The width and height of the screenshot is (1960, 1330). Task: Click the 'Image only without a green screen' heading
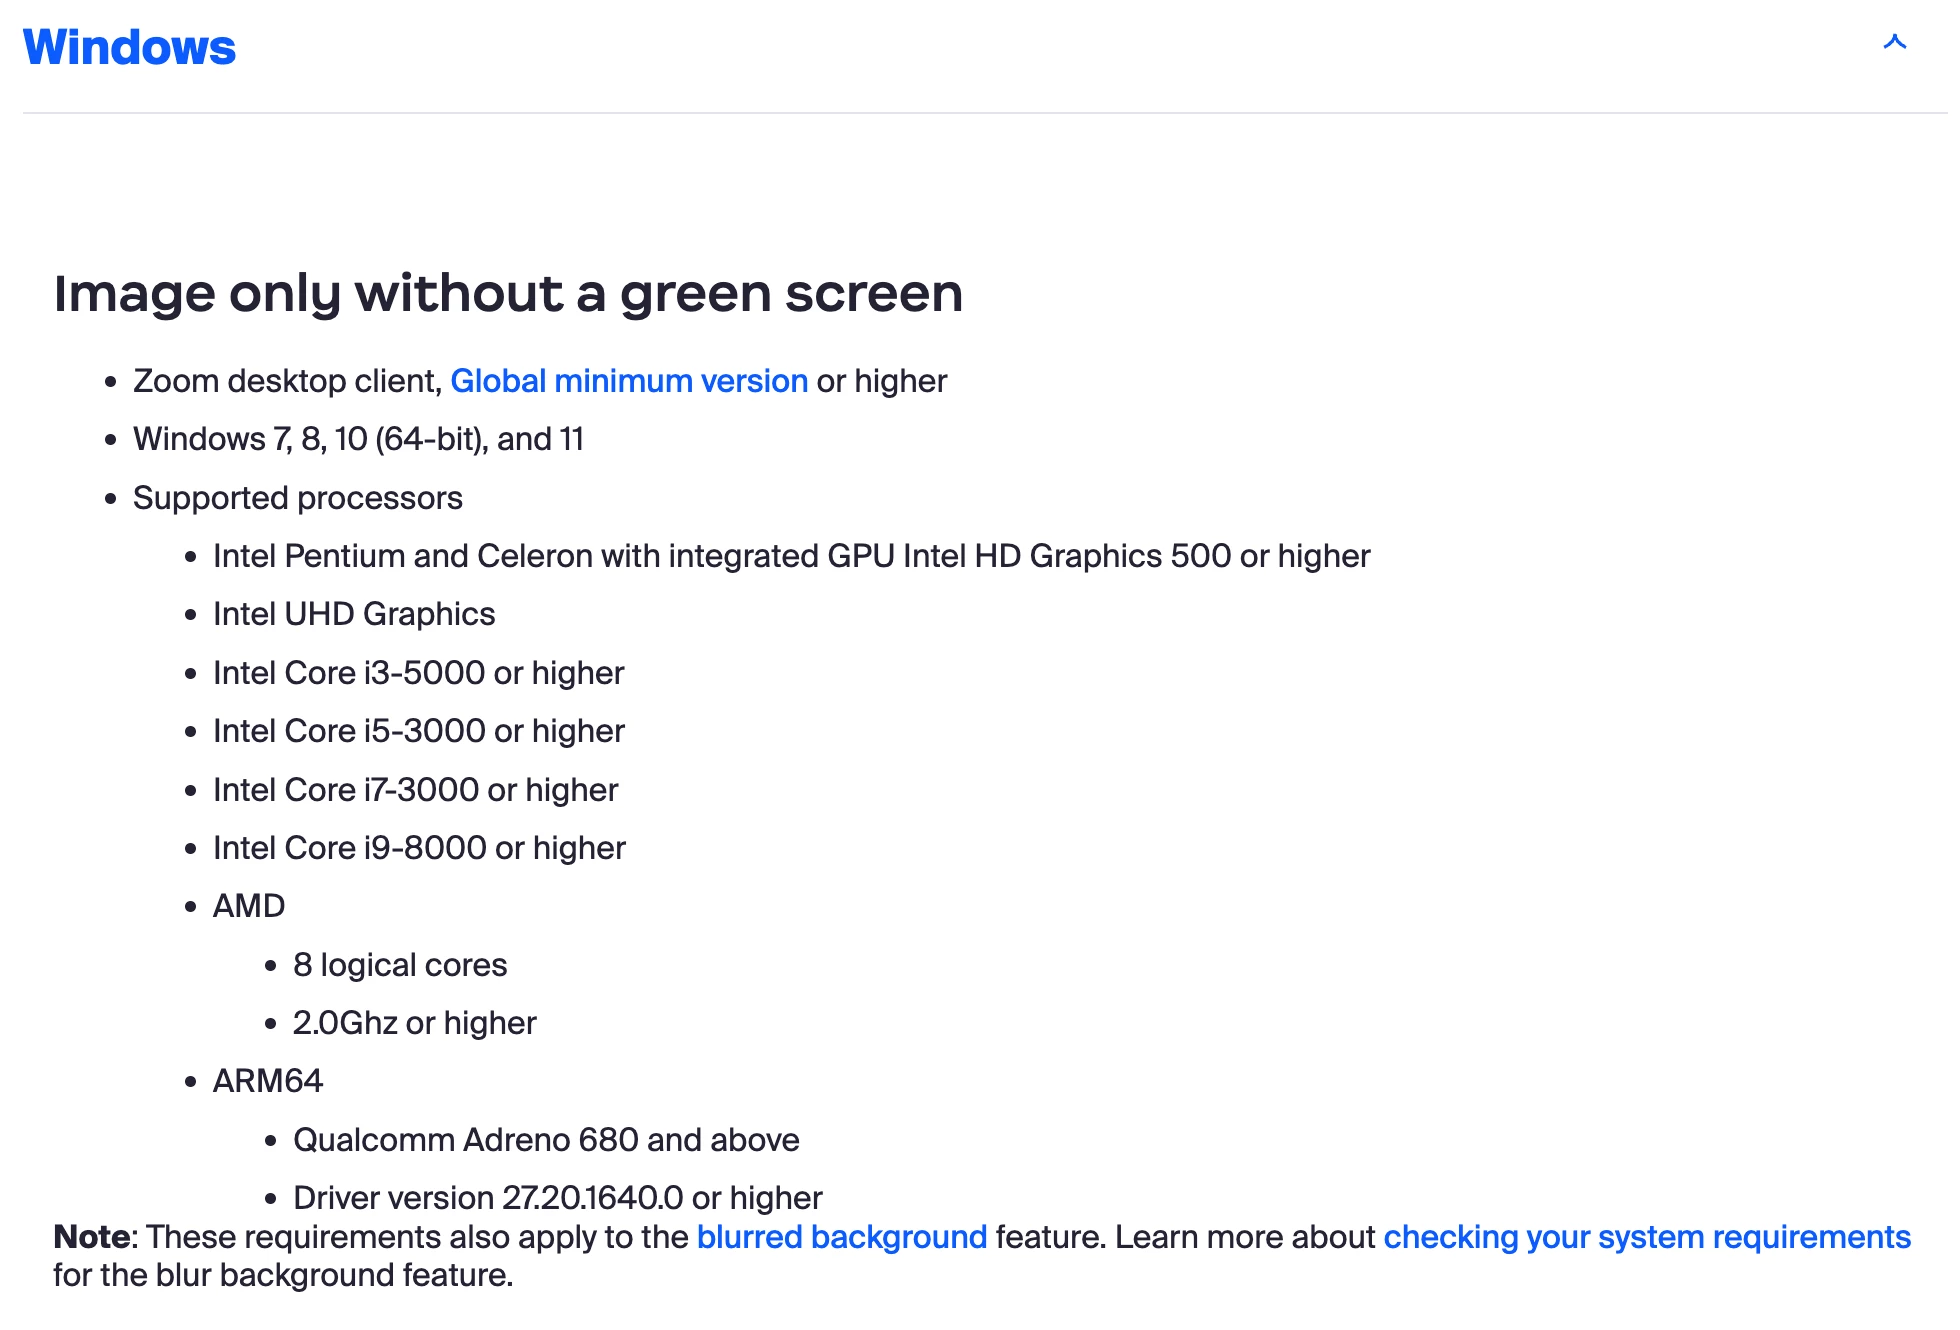pos(507,293)
